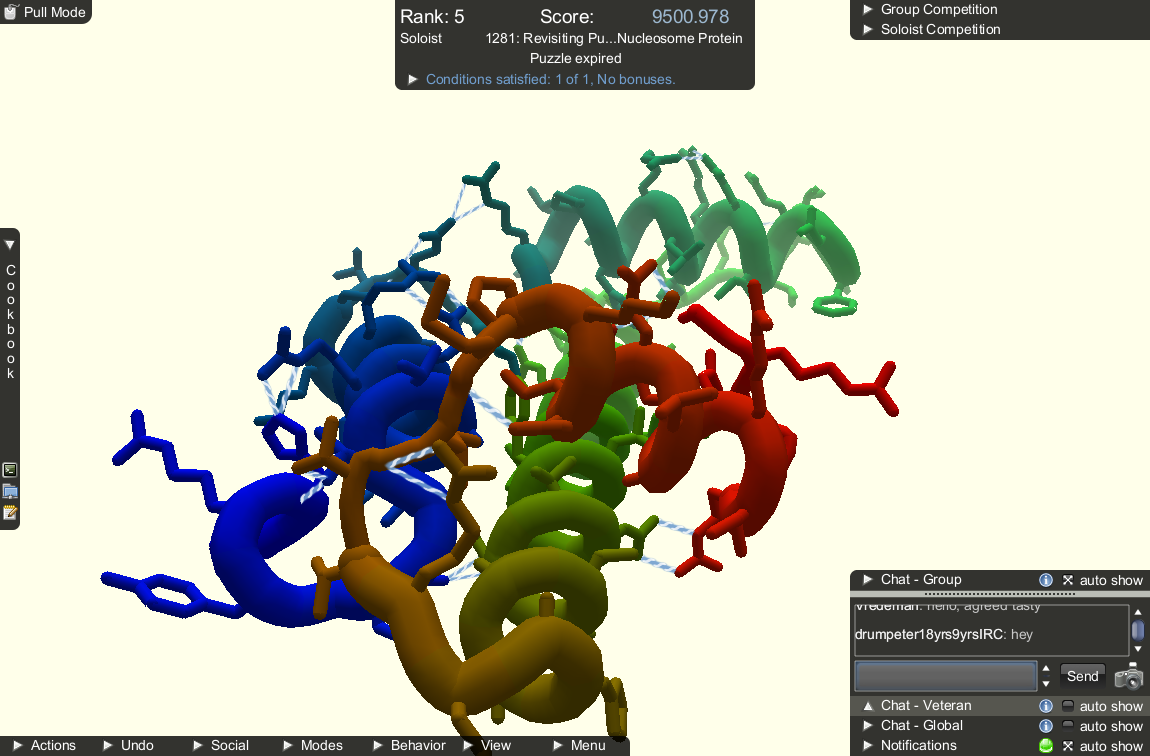Enable auto show for Chat - Global

click(x=1068, y=726)
